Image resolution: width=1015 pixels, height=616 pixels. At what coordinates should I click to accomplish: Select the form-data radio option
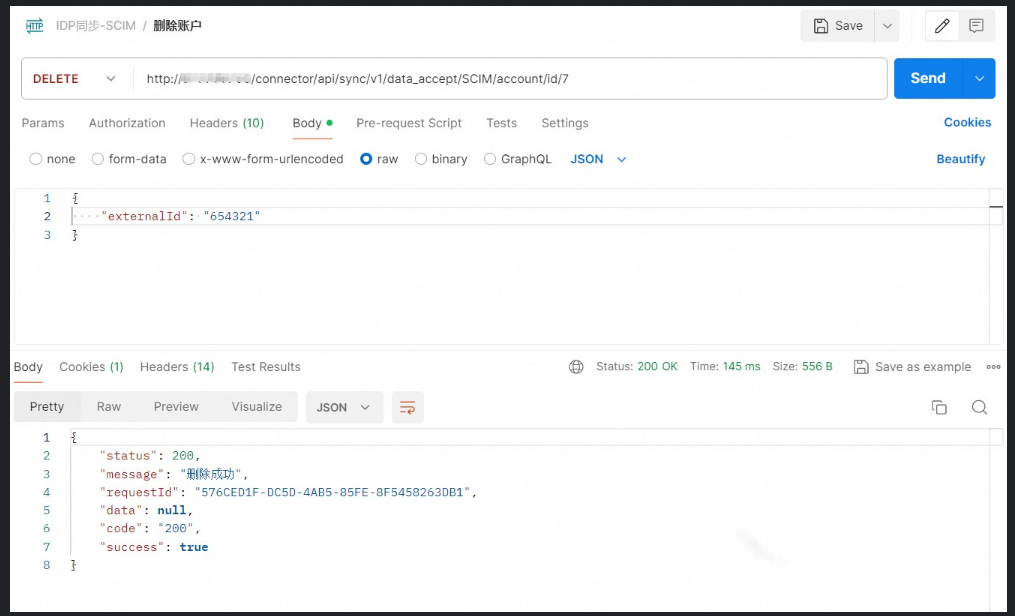pyautogui.click(x=98, y=159)
